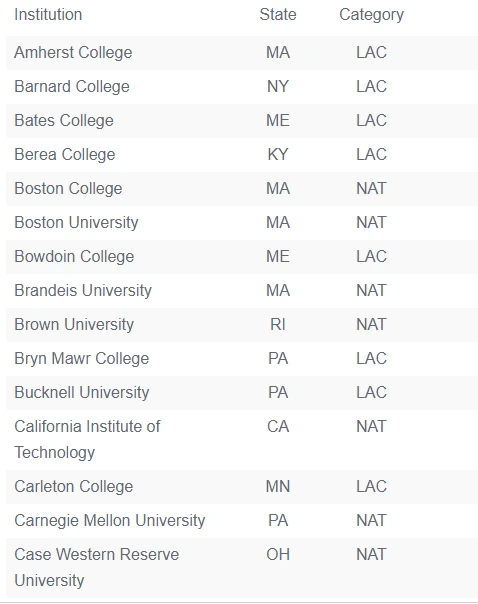This screenshot has height=604, width=478.
Task: Select the Berea College row
Action: pos(242,155)
